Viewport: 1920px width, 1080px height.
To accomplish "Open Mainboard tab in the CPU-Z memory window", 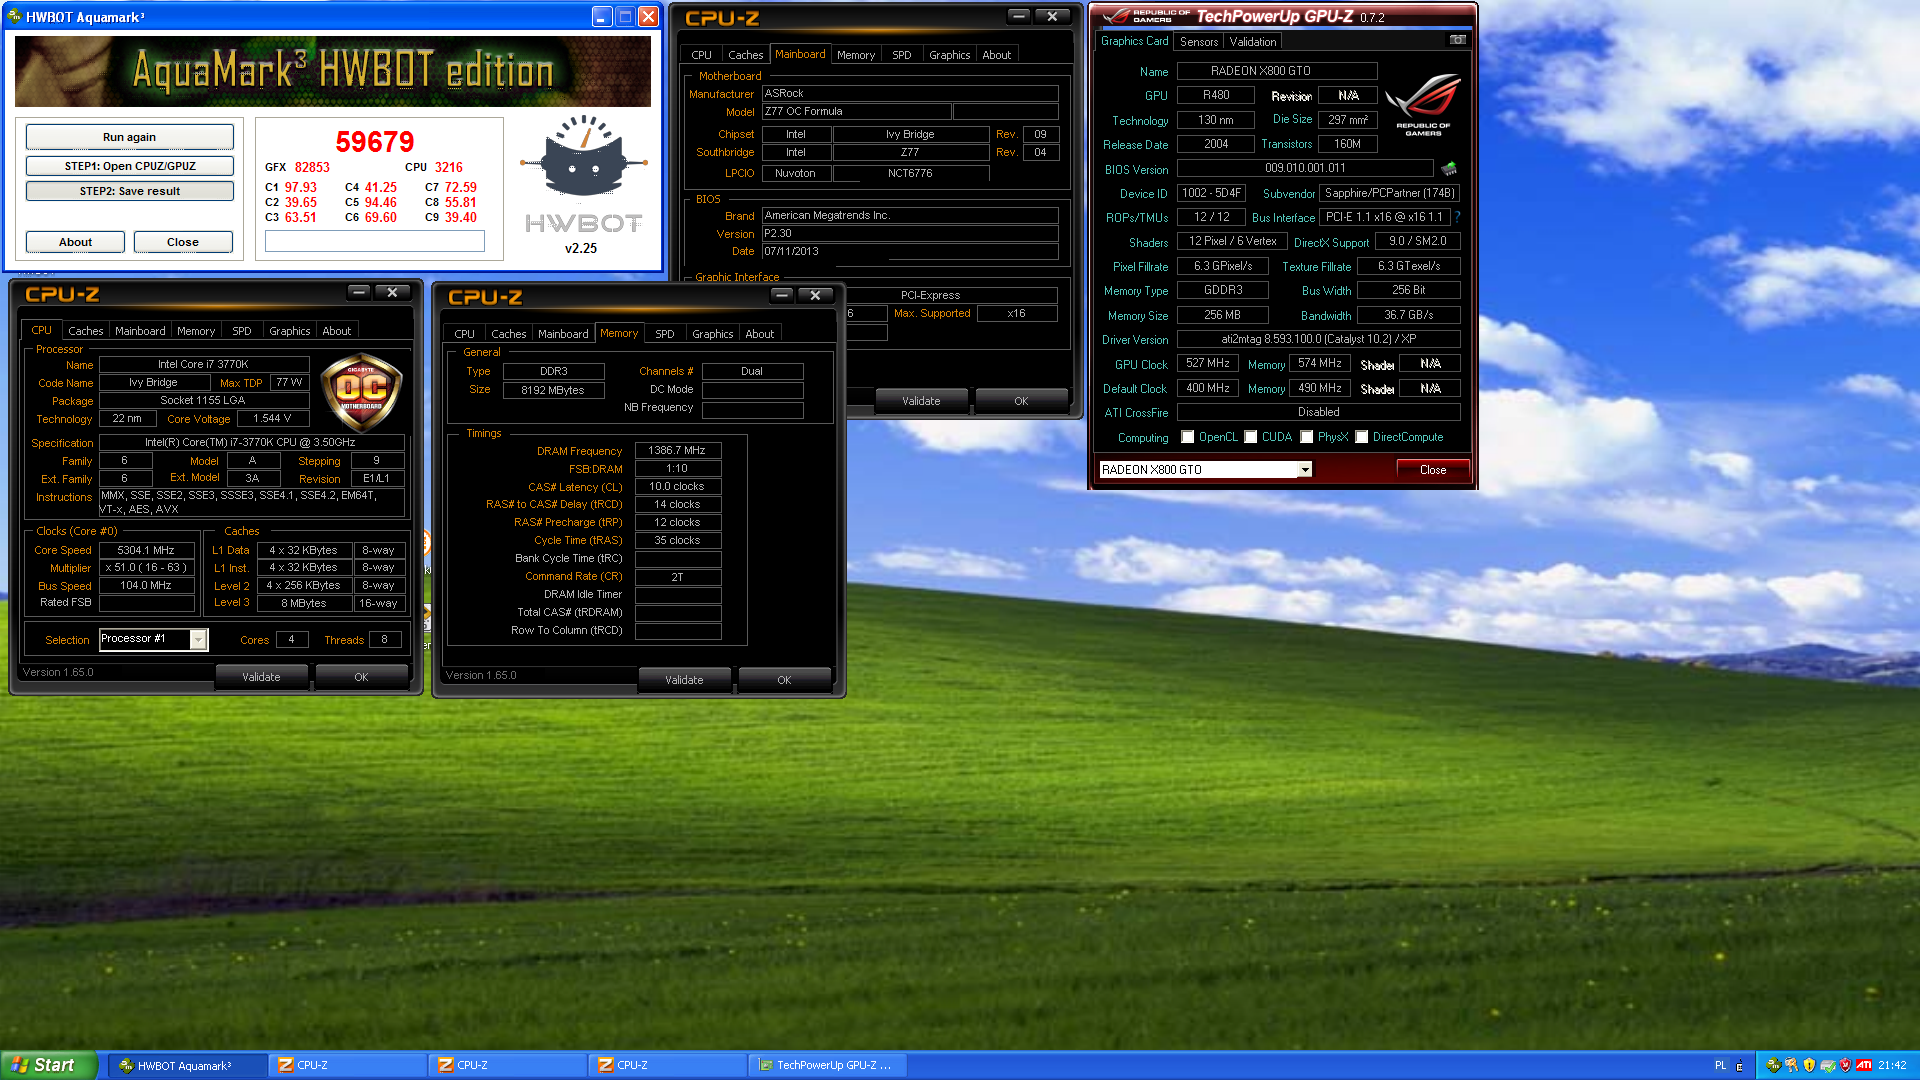I will [x=563, y=334].
